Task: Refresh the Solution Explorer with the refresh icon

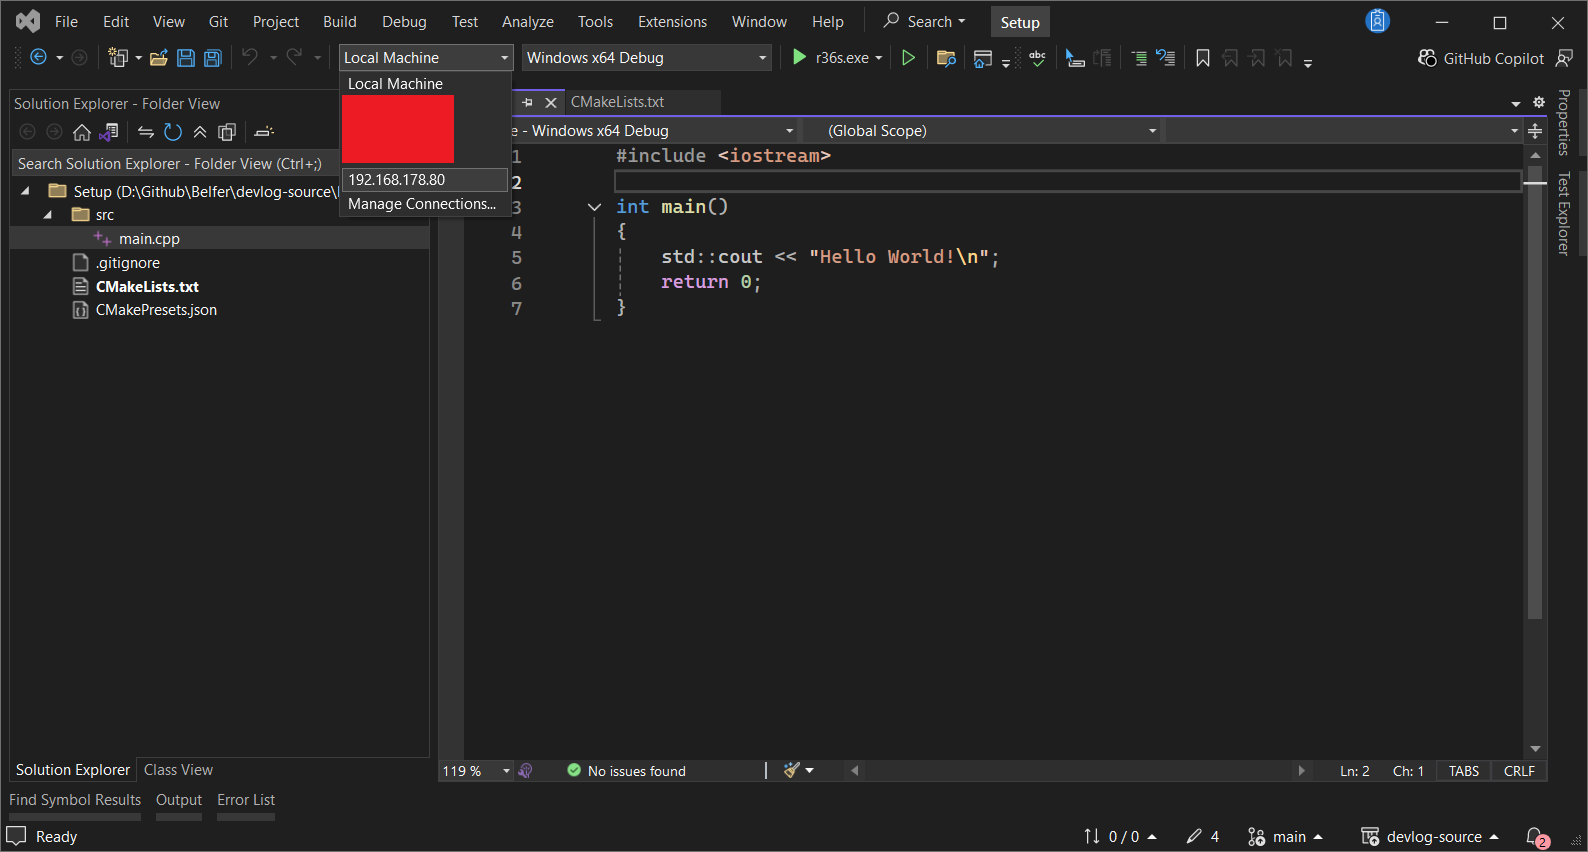Action: [x=173, y=132]
